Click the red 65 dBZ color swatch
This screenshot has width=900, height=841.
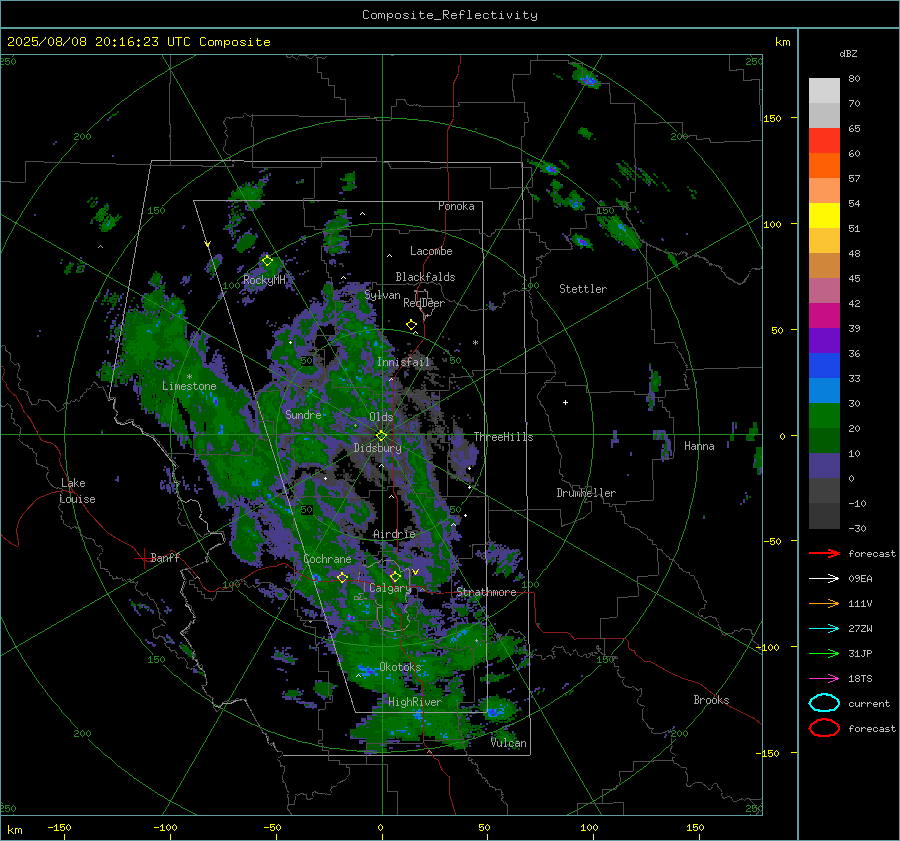point(824,141)
